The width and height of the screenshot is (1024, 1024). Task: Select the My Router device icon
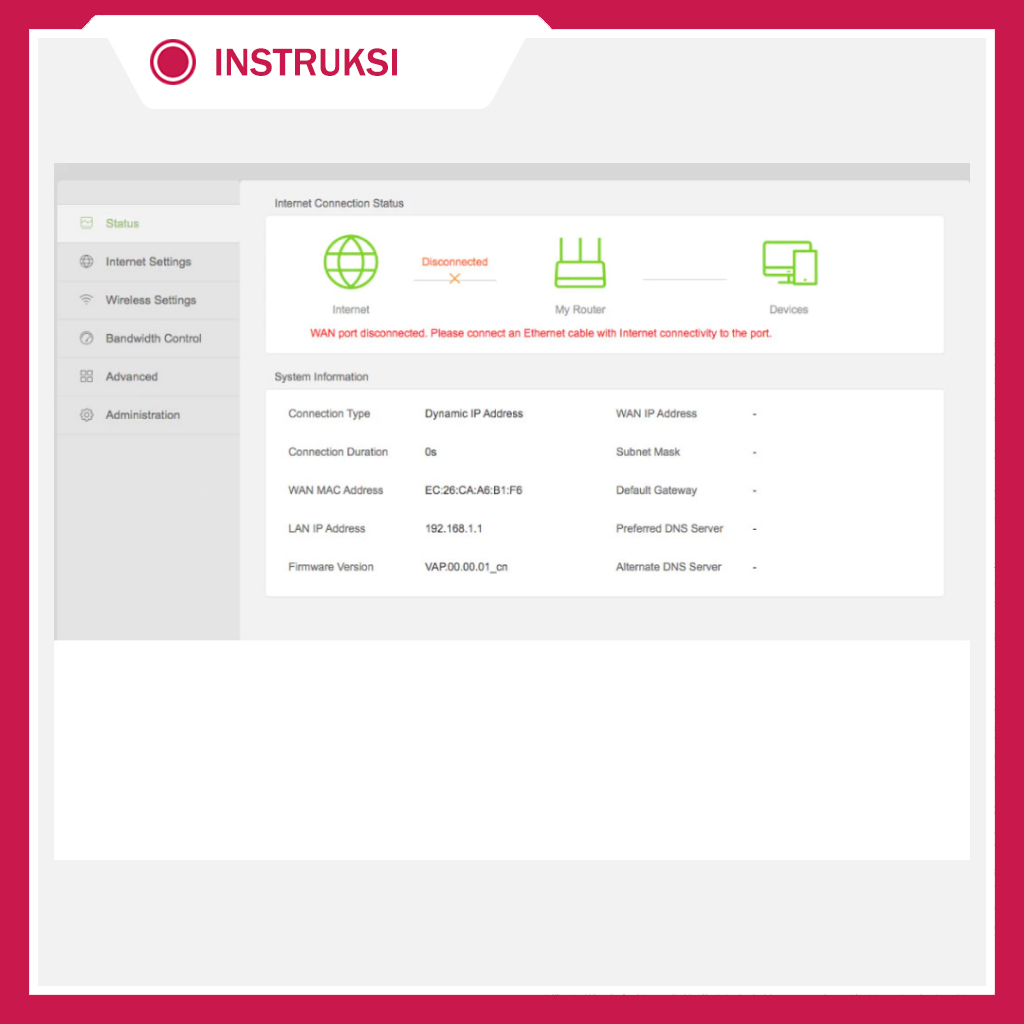(x=581, y=263)
